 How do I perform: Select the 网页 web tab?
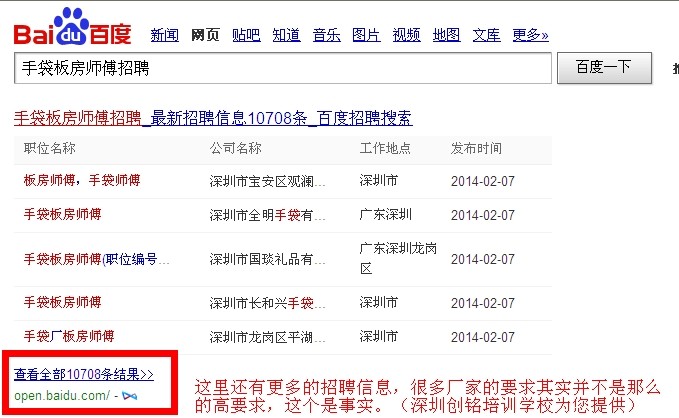205,35
